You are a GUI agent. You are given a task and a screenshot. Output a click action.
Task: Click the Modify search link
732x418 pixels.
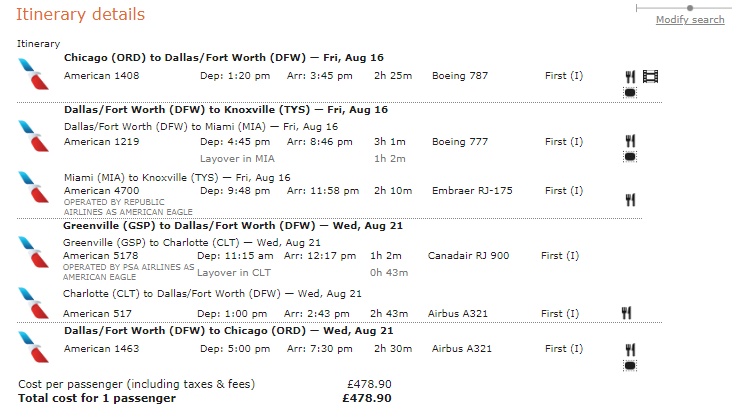[690, 20]
